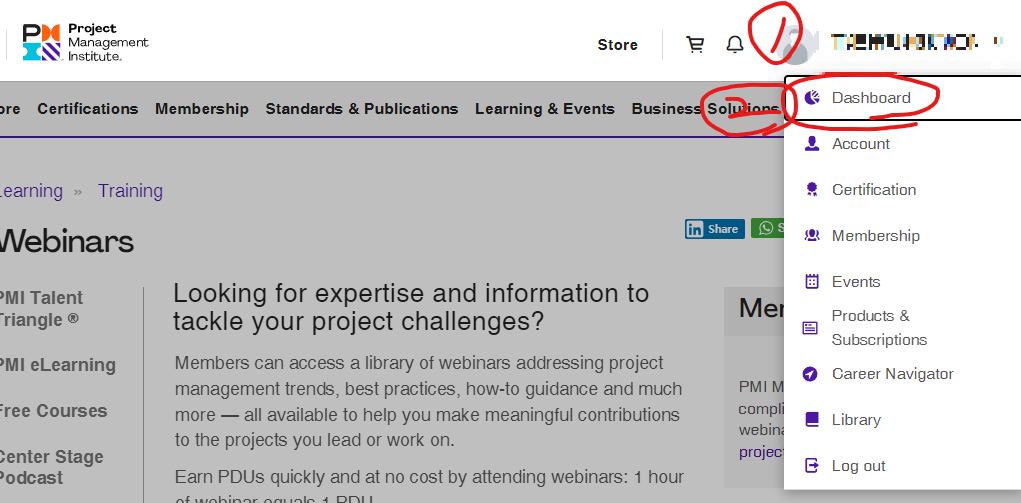Open the Business Solutions navigation item
This screenshot has height=503, width=1021.
click(x=705, y=109)
